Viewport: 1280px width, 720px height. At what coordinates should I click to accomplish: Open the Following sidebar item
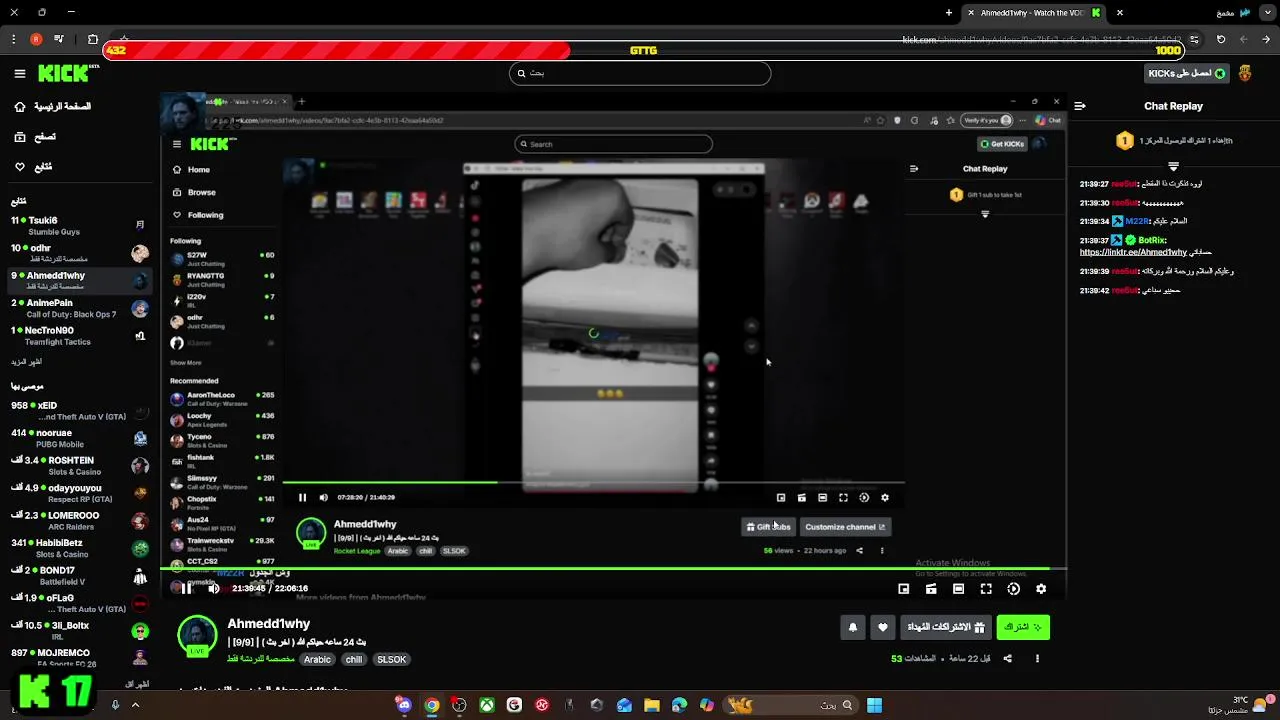point(33,166)
